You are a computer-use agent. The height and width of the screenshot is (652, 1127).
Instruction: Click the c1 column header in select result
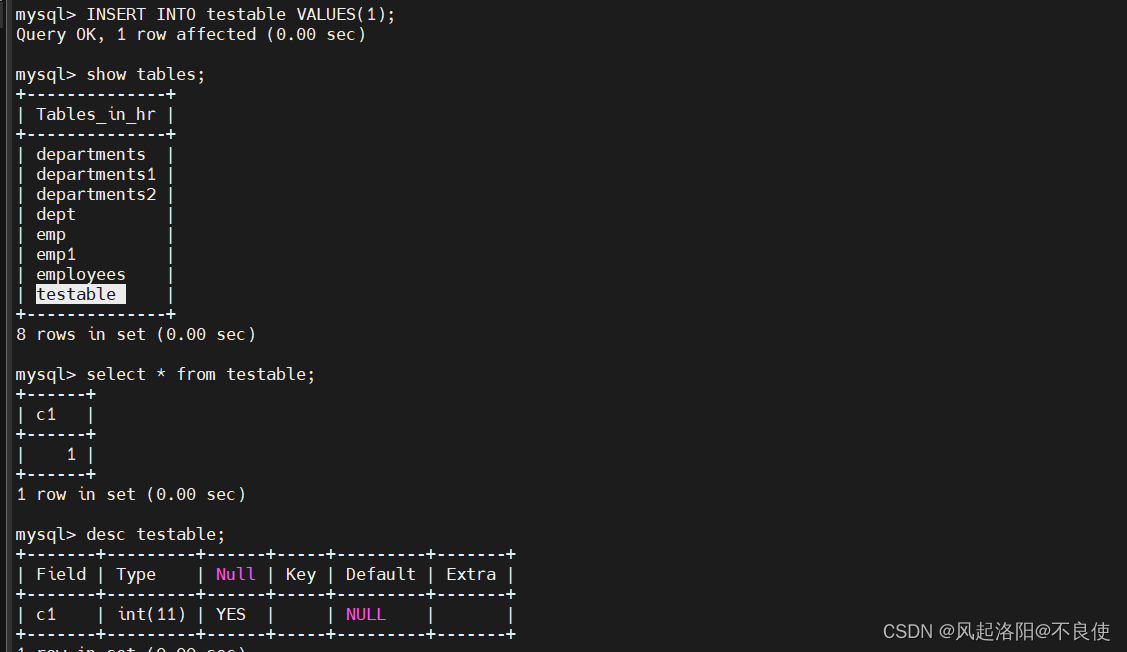pos(46,415)
